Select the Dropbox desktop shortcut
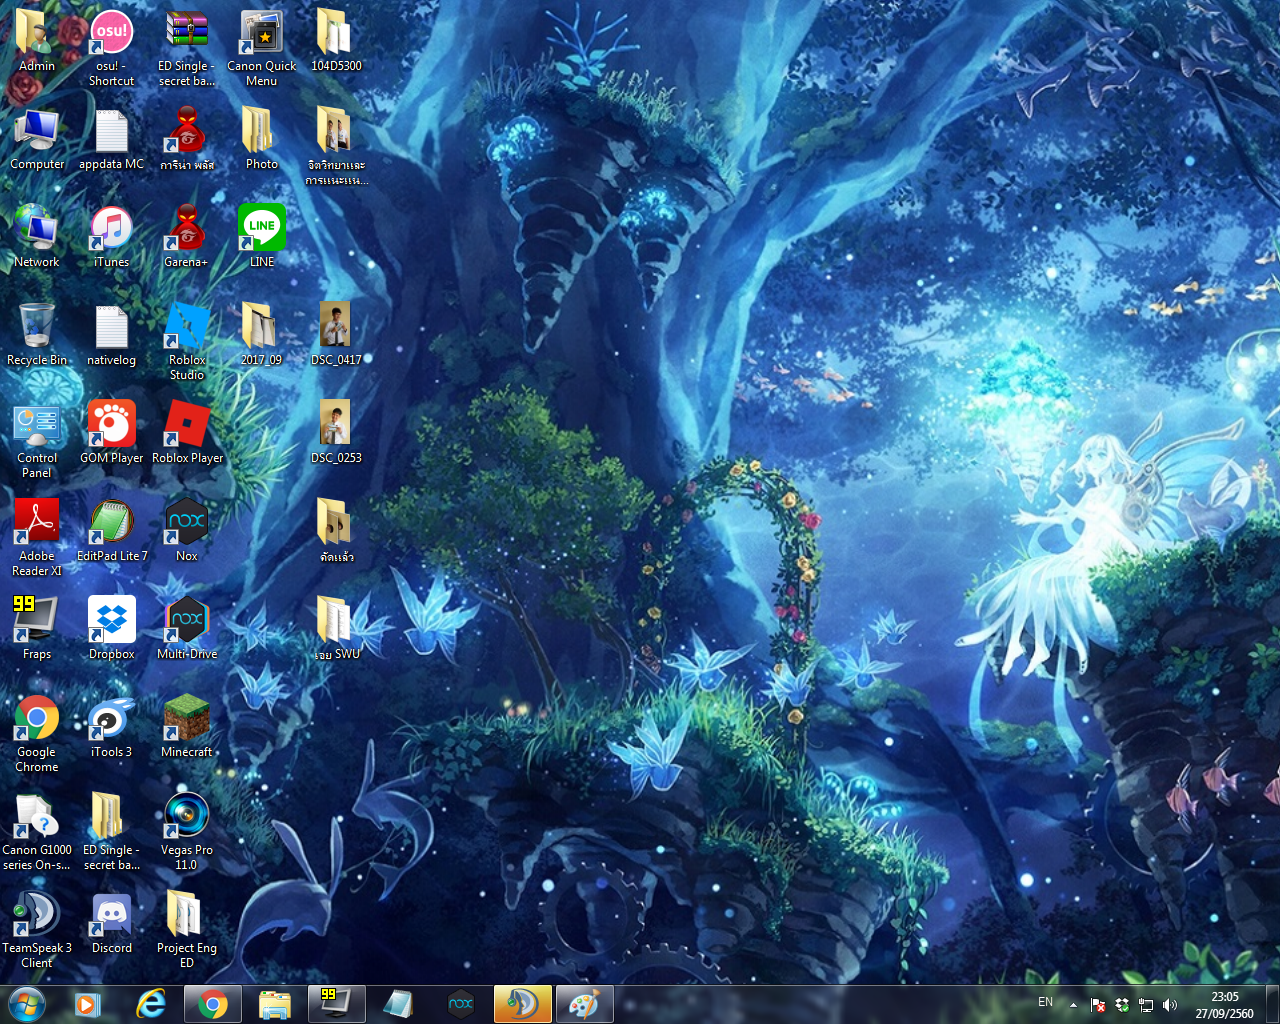Screen dimensions: 1280x1024 111,628
